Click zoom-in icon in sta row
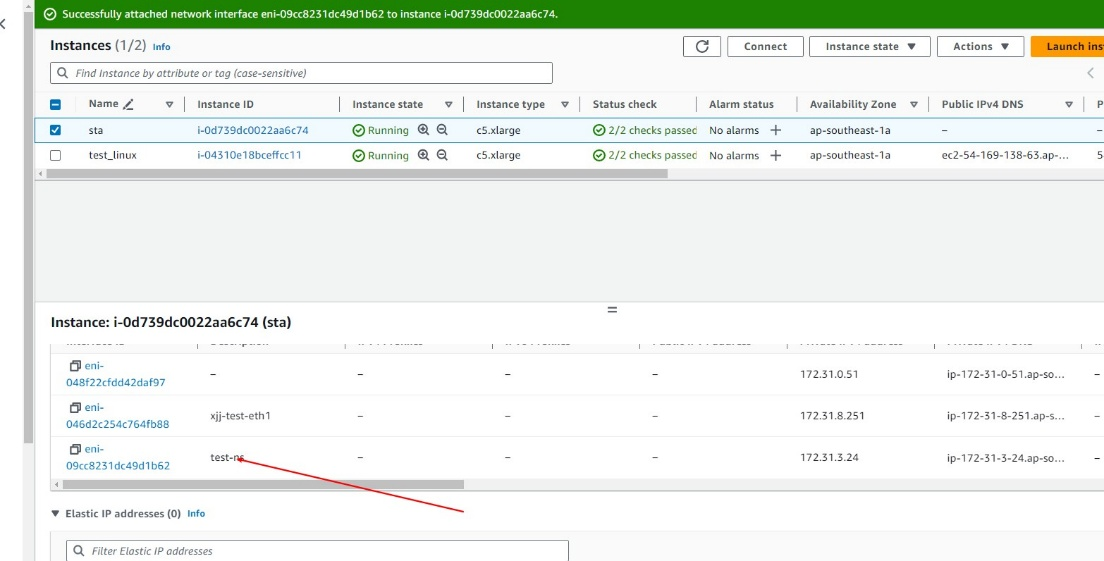The height and width of the screenshot is (561, 1104). pos(423,130)
